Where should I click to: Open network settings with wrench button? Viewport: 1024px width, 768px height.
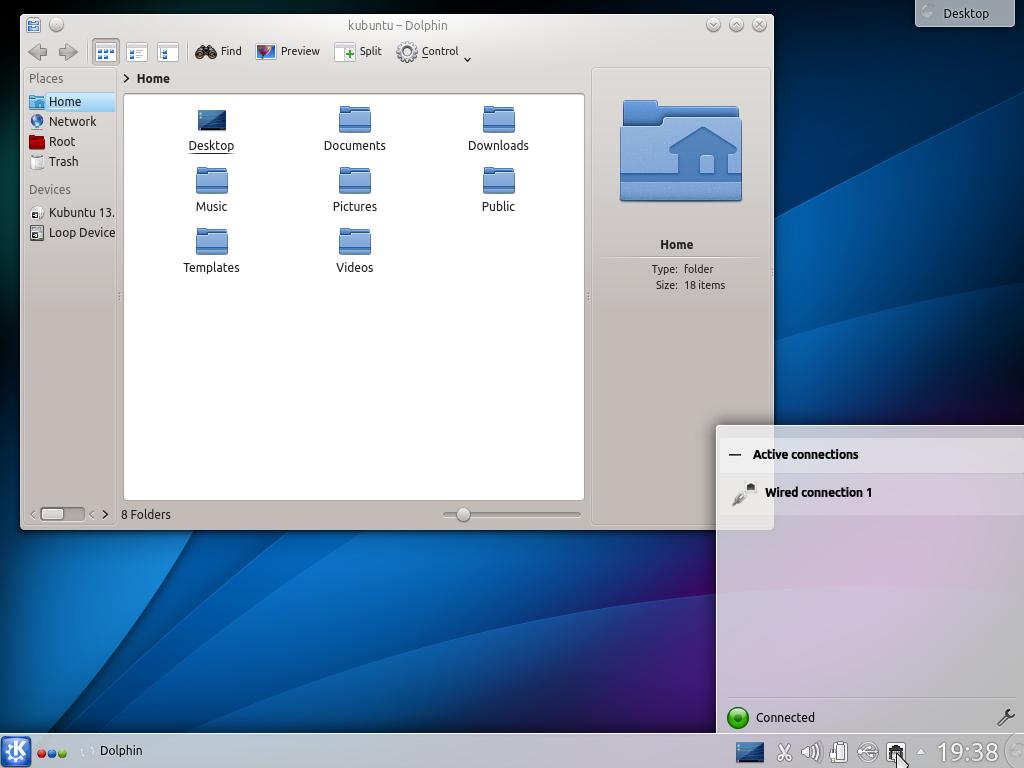[1006, 717]
